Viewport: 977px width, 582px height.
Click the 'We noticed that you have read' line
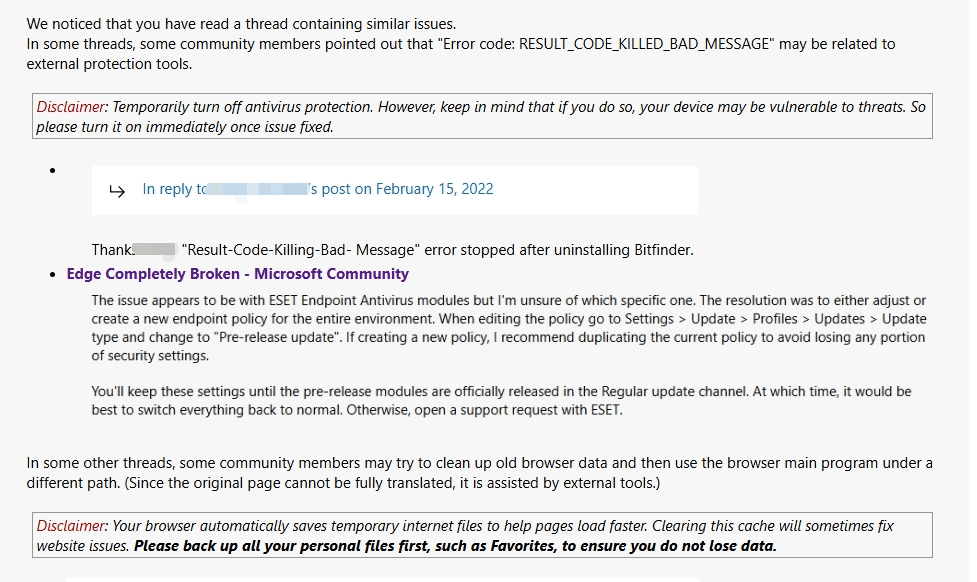pos(241,24)
